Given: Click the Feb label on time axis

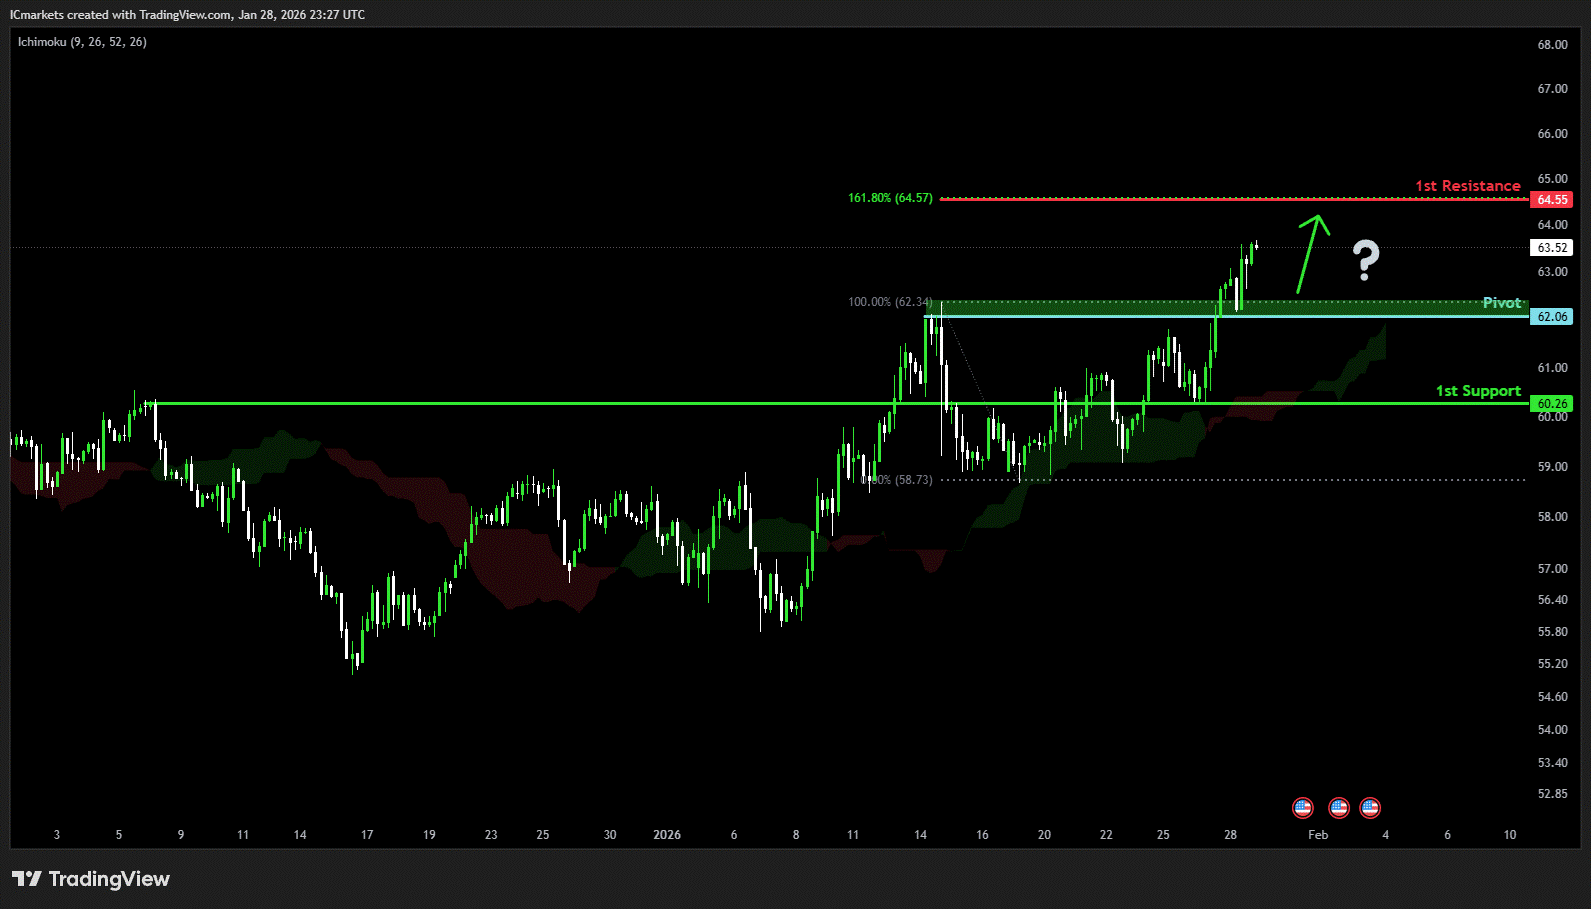Looking at the screenshot, I should (1318, 835).
